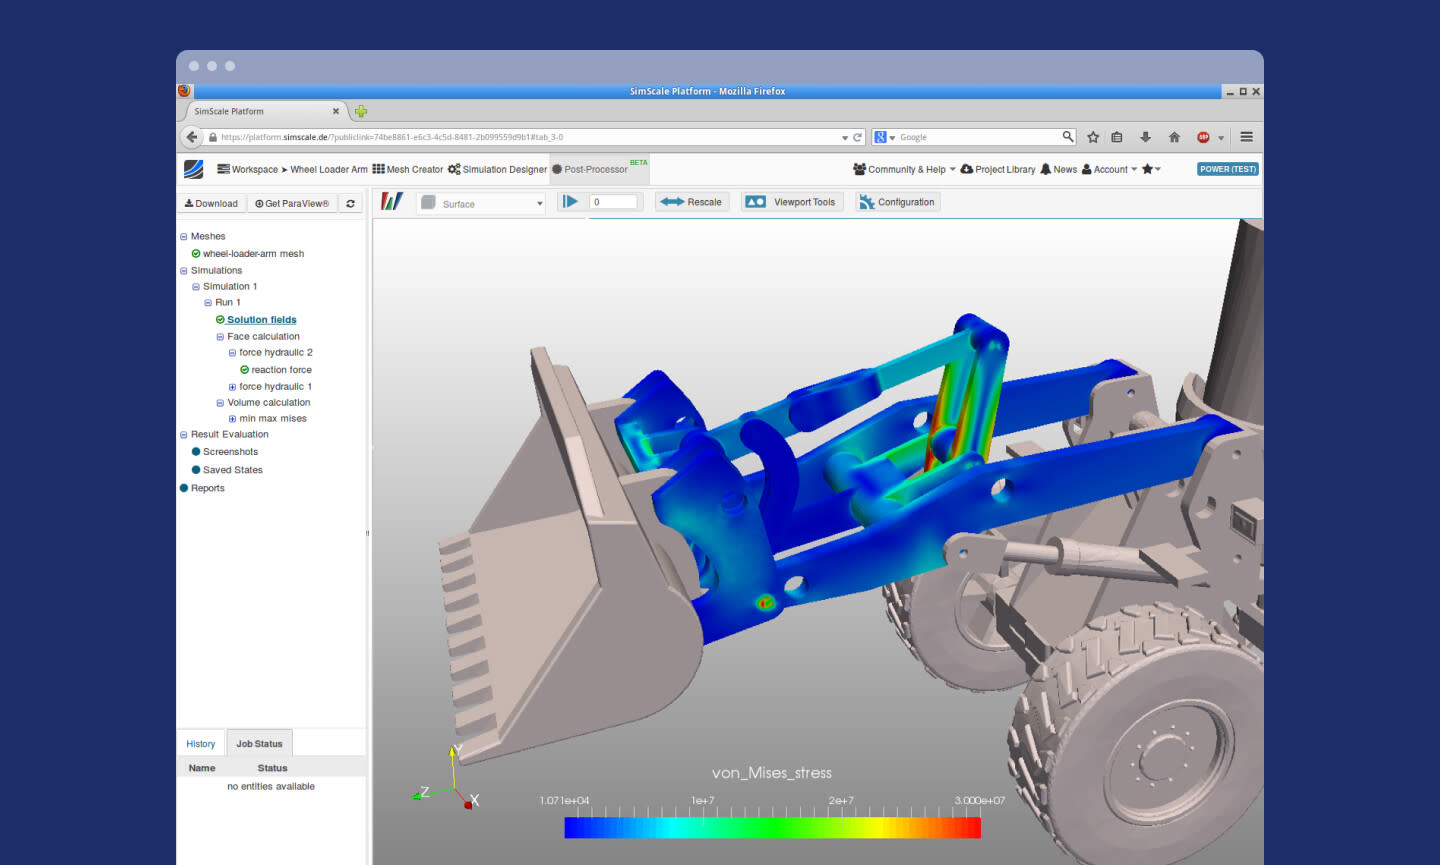Click the refresh icon beside Get ParaView
The image size is (1440, 865).
tap(350, 204)
